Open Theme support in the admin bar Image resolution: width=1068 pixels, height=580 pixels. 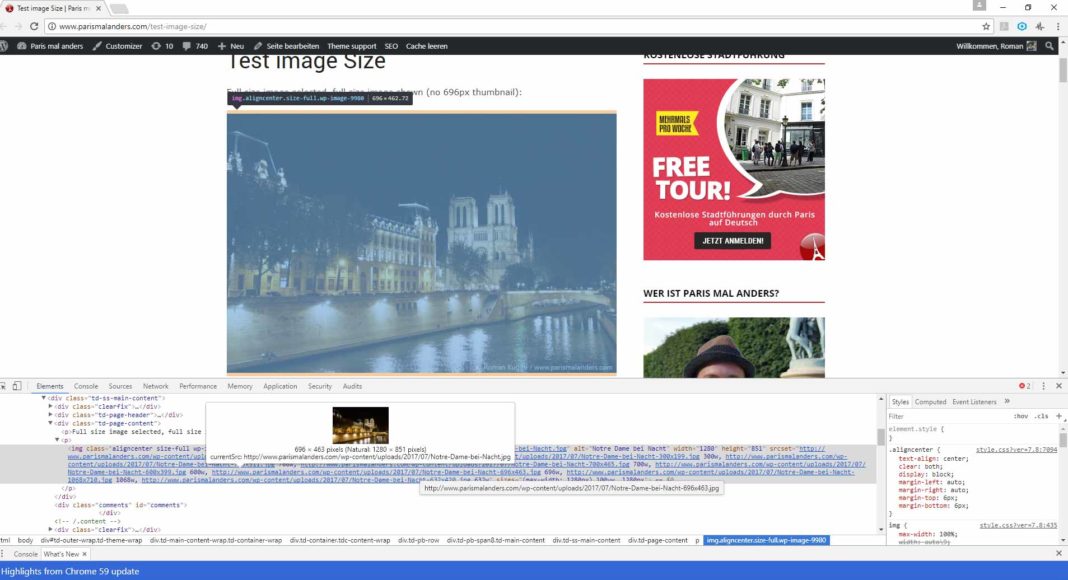351,46
